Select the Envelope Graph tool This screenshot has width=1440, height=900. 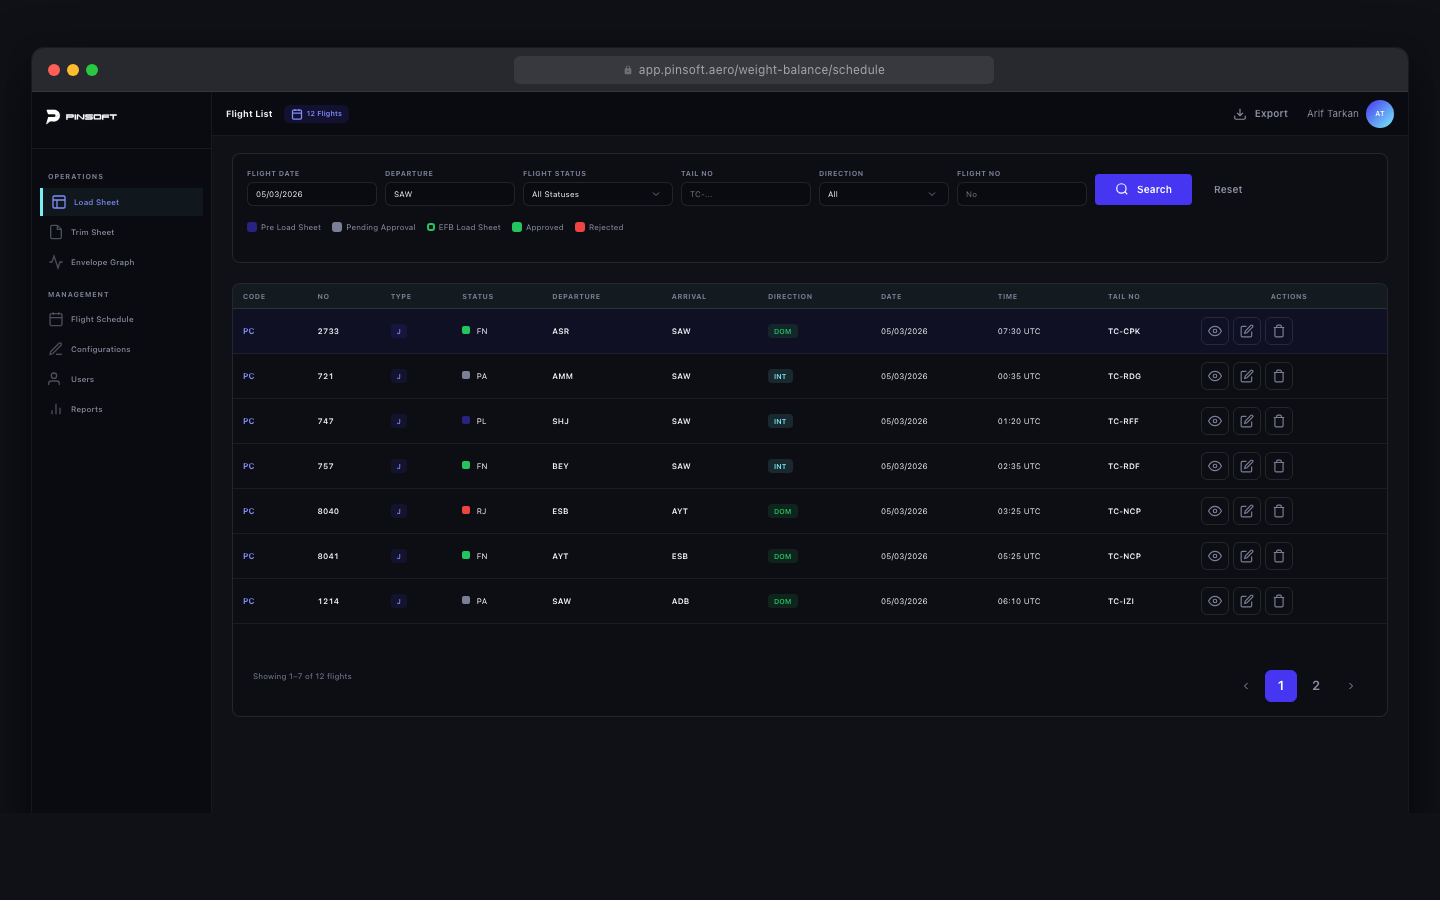pyautogui.click(x=101, y=261)
